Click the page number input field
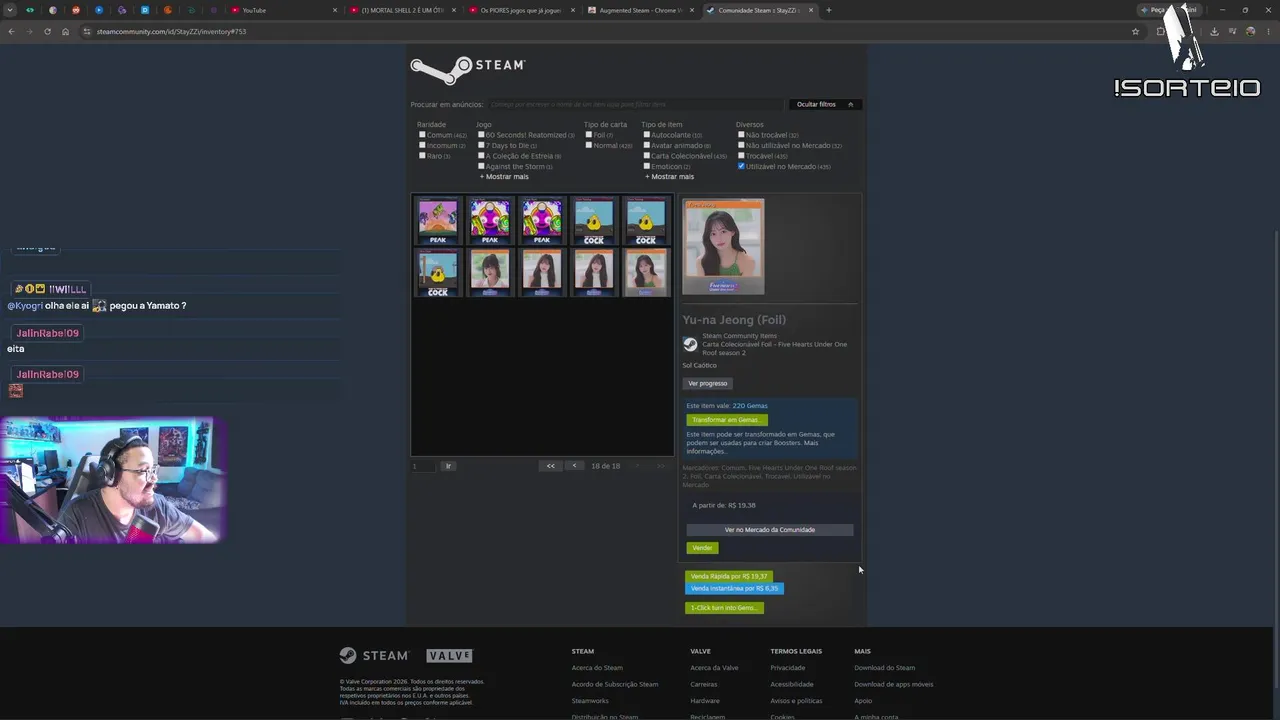The image size is (1280, 720). click(x=423, y=466)
